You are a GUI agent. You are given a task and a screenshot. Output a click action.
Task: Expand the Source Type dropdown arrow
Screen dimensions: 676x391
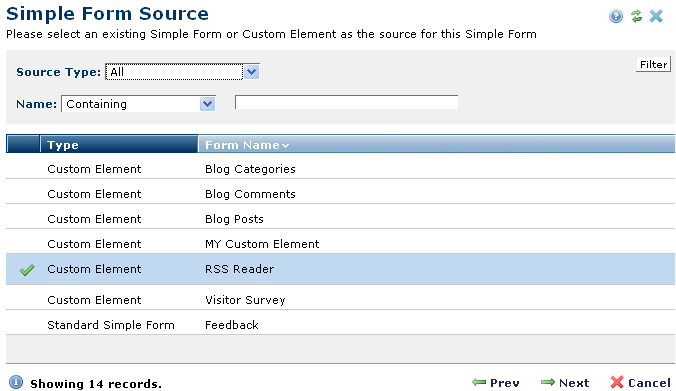251,72
